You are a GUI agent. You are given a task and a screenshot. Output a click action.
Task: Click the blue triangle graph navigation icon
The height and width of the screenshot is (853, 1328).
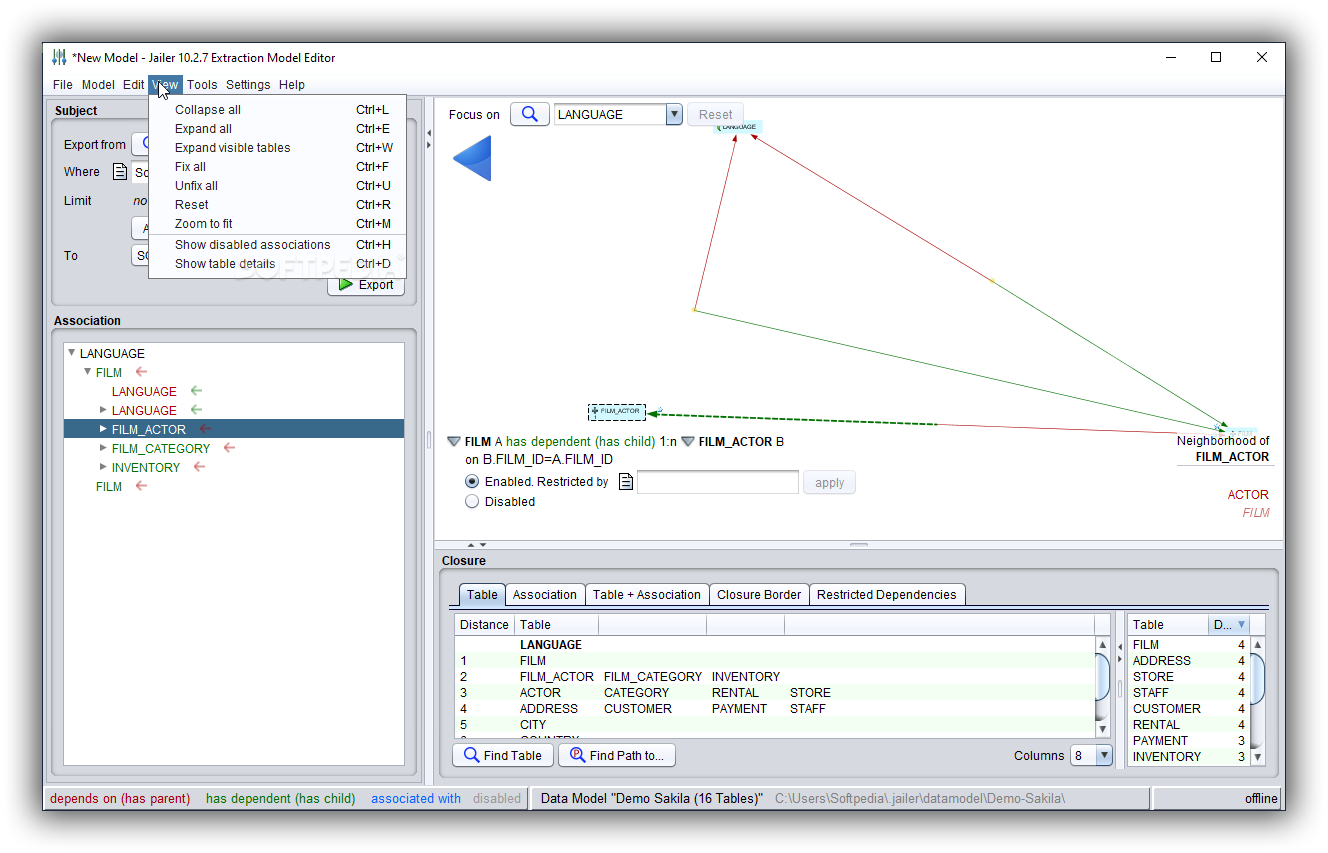[473, 159]
